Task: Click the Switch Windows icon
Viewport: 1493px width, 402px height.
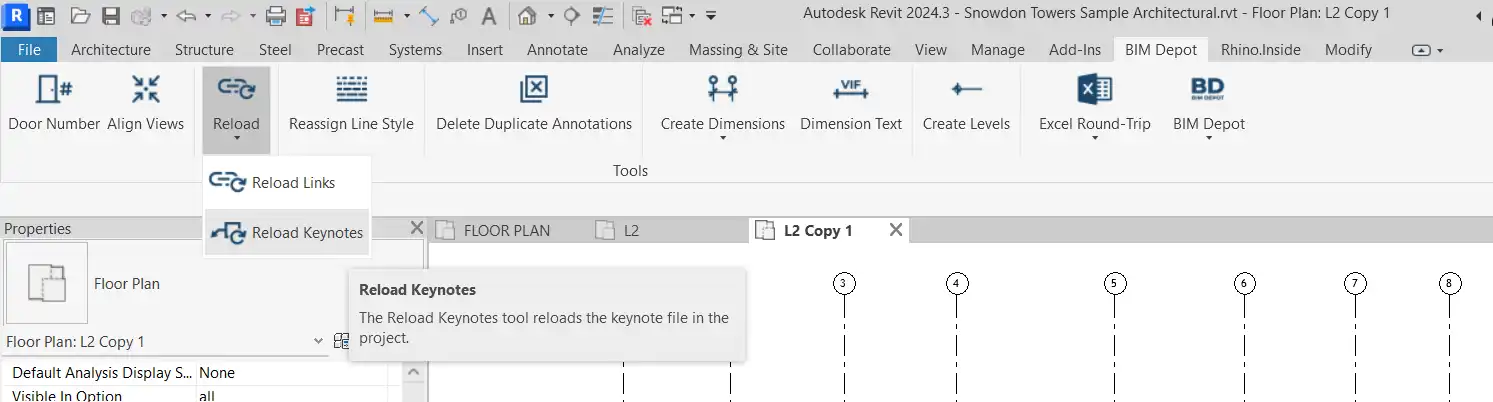Action: (x=672, y=15)
